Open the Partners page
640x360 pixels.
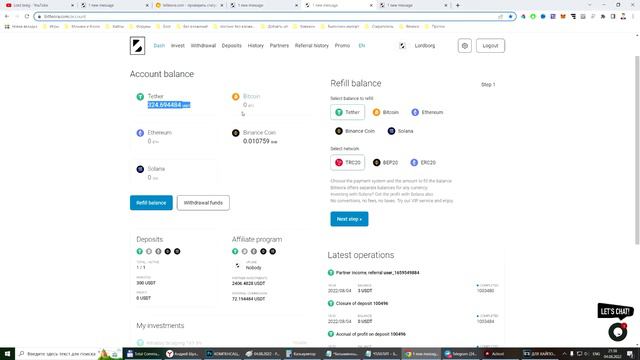coord(279,46)
